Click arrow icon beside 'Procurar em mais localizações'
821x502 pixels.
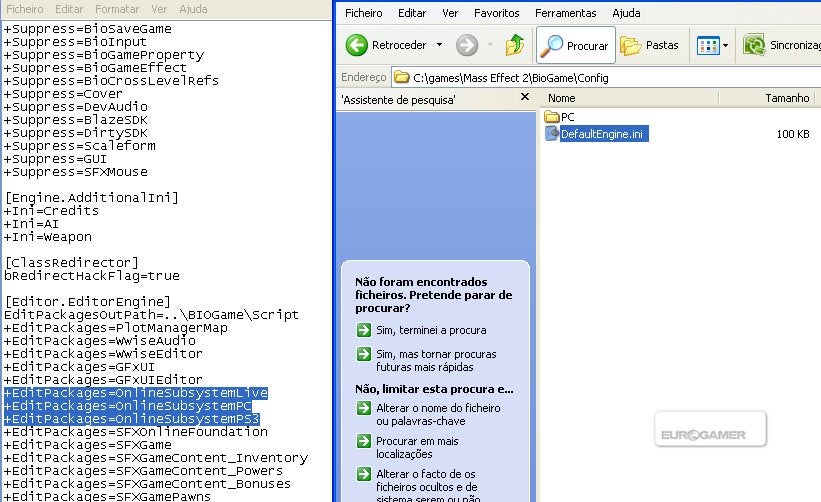tap(364, 441)
